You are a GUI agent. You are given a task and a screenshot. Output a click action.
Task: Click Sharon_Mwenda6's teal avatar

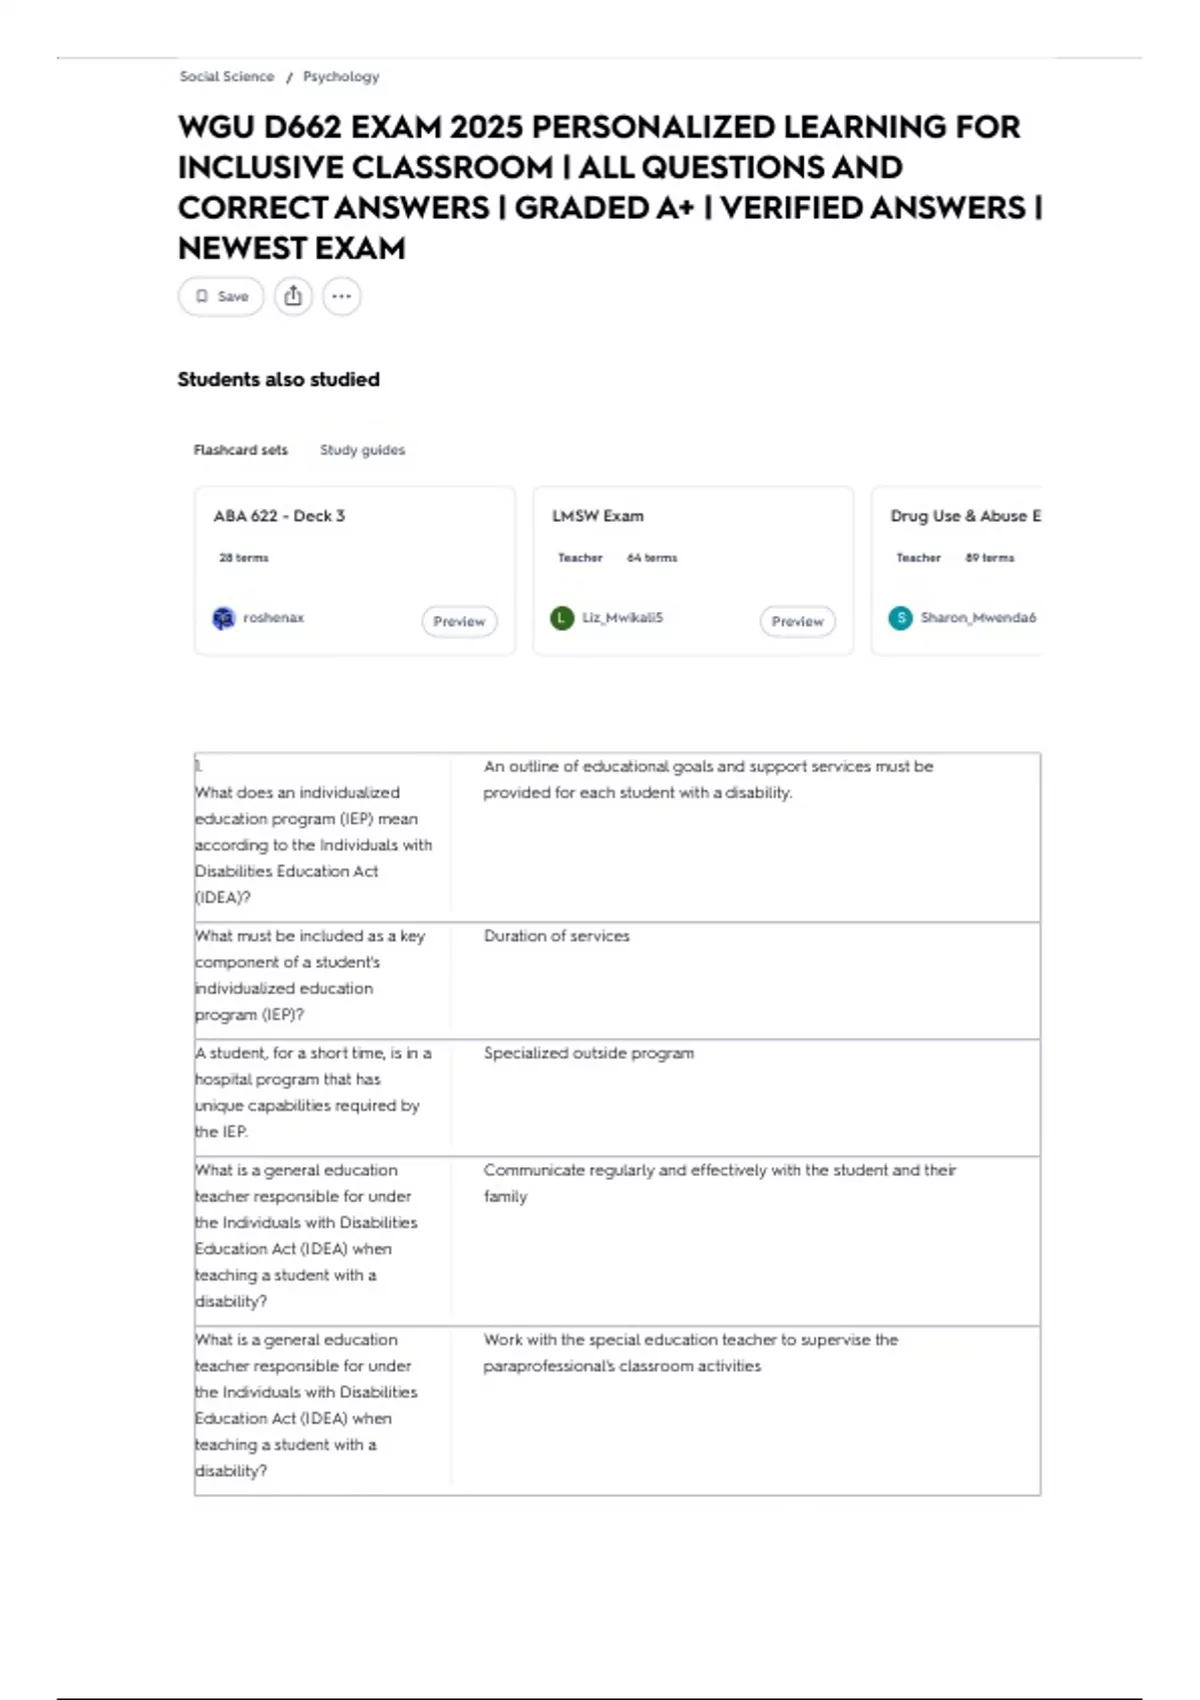click(900, 618)
